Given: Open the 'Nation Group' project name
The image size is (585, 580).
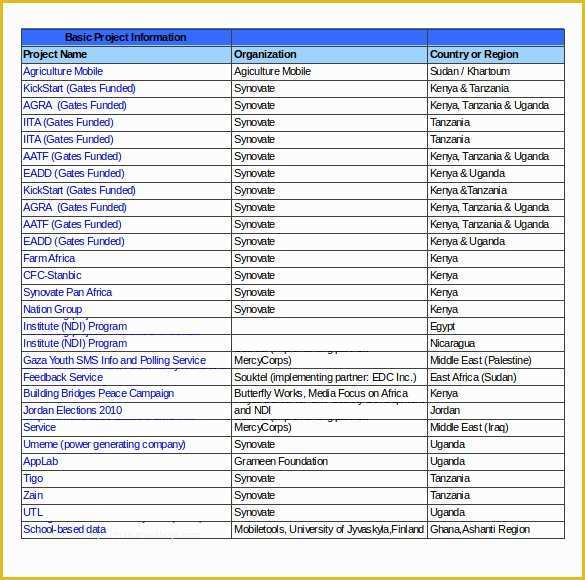Looking at the screenshot, I should tap(53, 309).
